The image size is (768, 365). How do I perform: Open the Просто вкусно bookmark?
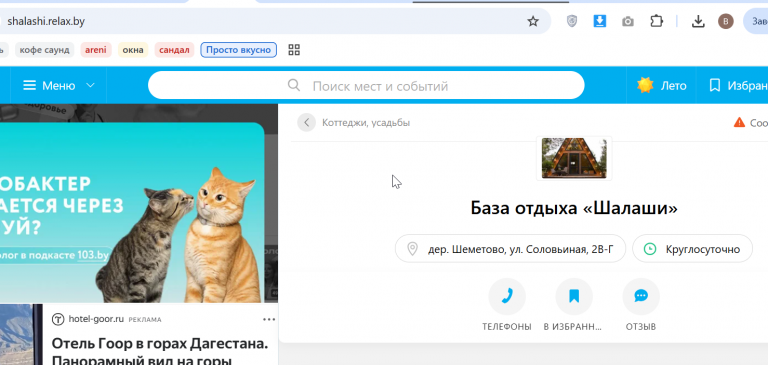[239, 49]
